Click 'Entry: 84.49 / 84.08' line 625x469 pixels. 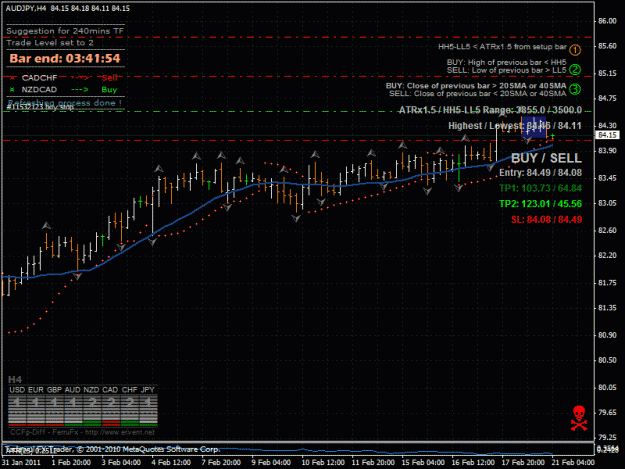(x=540, y=173)
